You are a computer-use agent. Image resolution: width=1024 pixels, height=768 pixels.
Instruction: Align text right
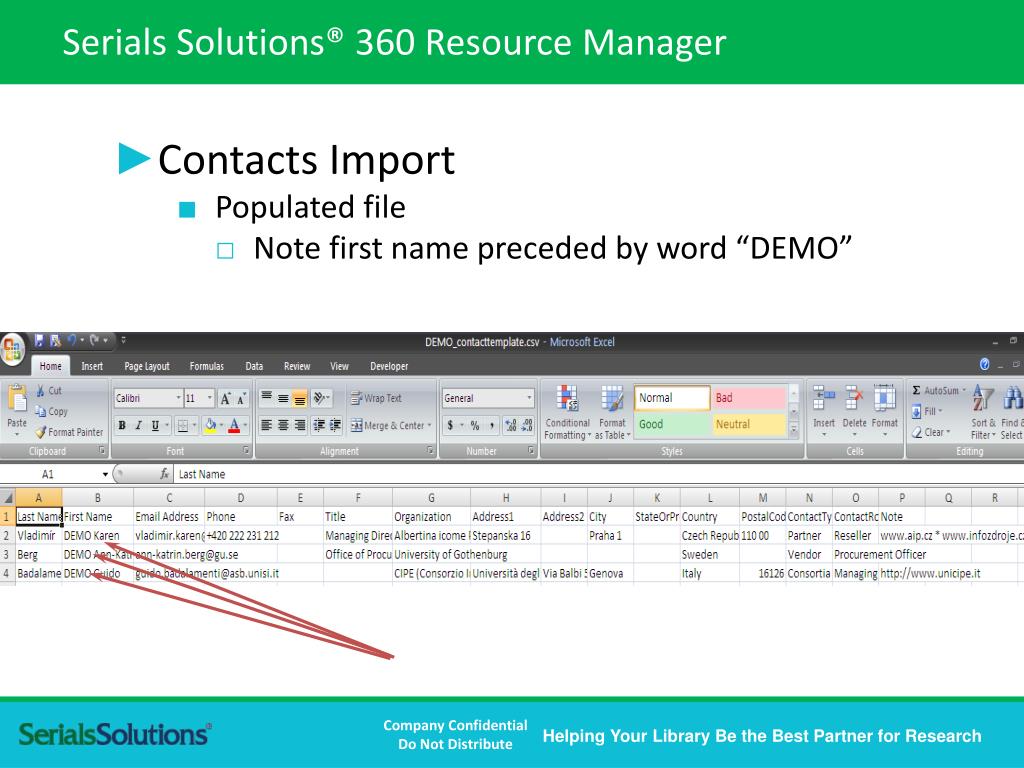(x=299, y=425)
